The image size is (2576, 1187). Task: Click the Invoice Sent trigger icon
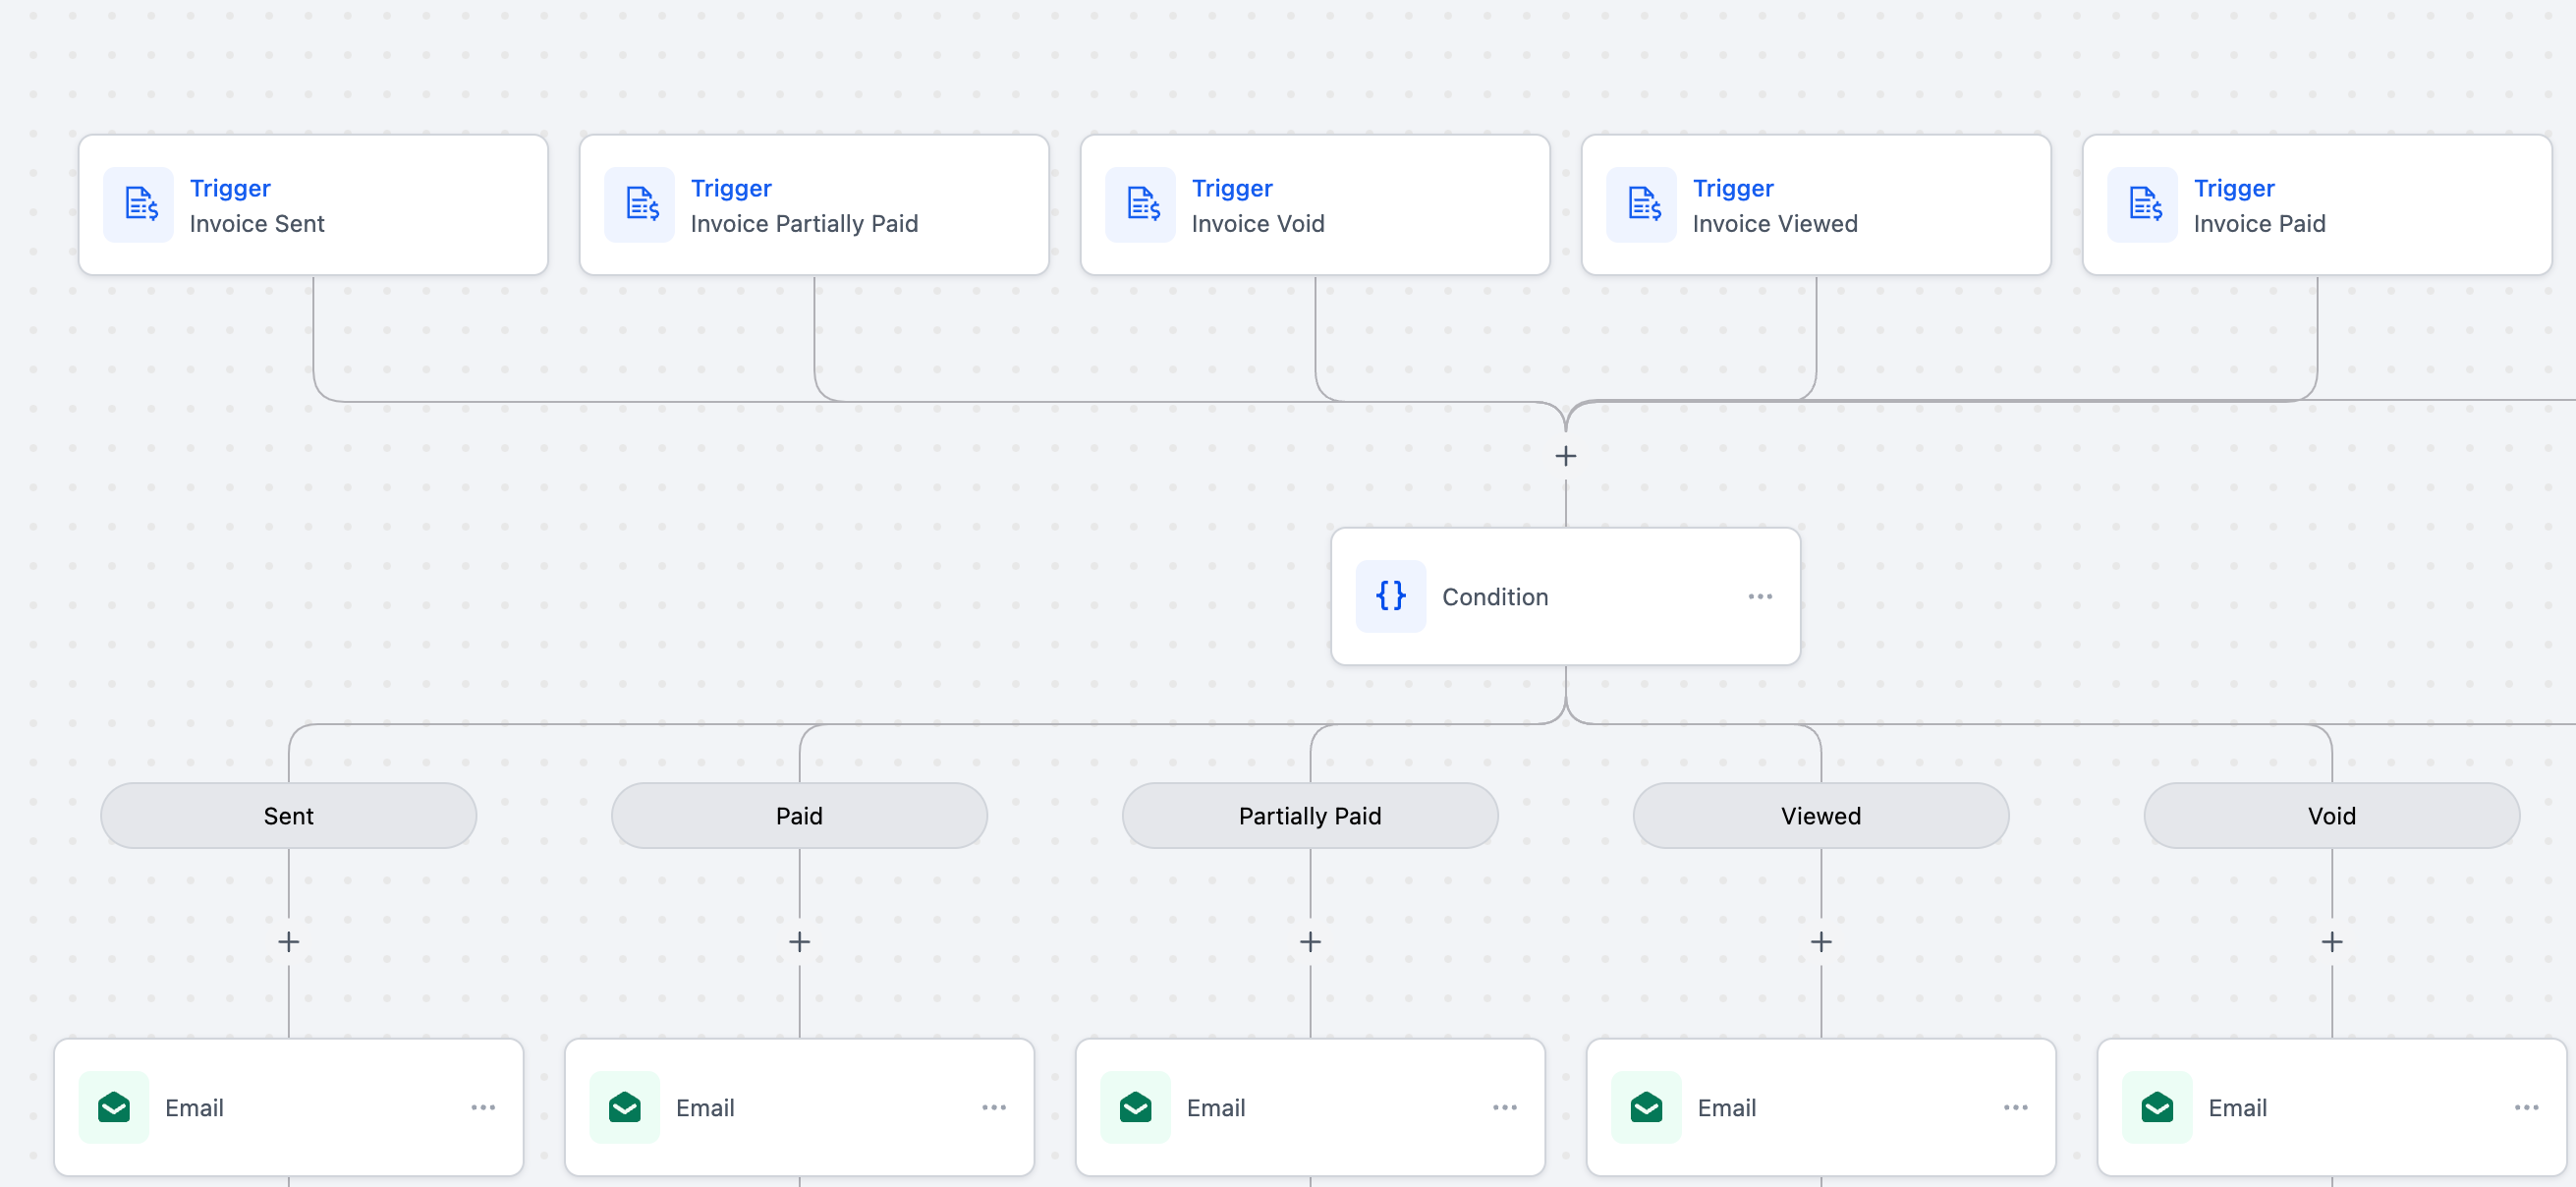pos(139,204)
